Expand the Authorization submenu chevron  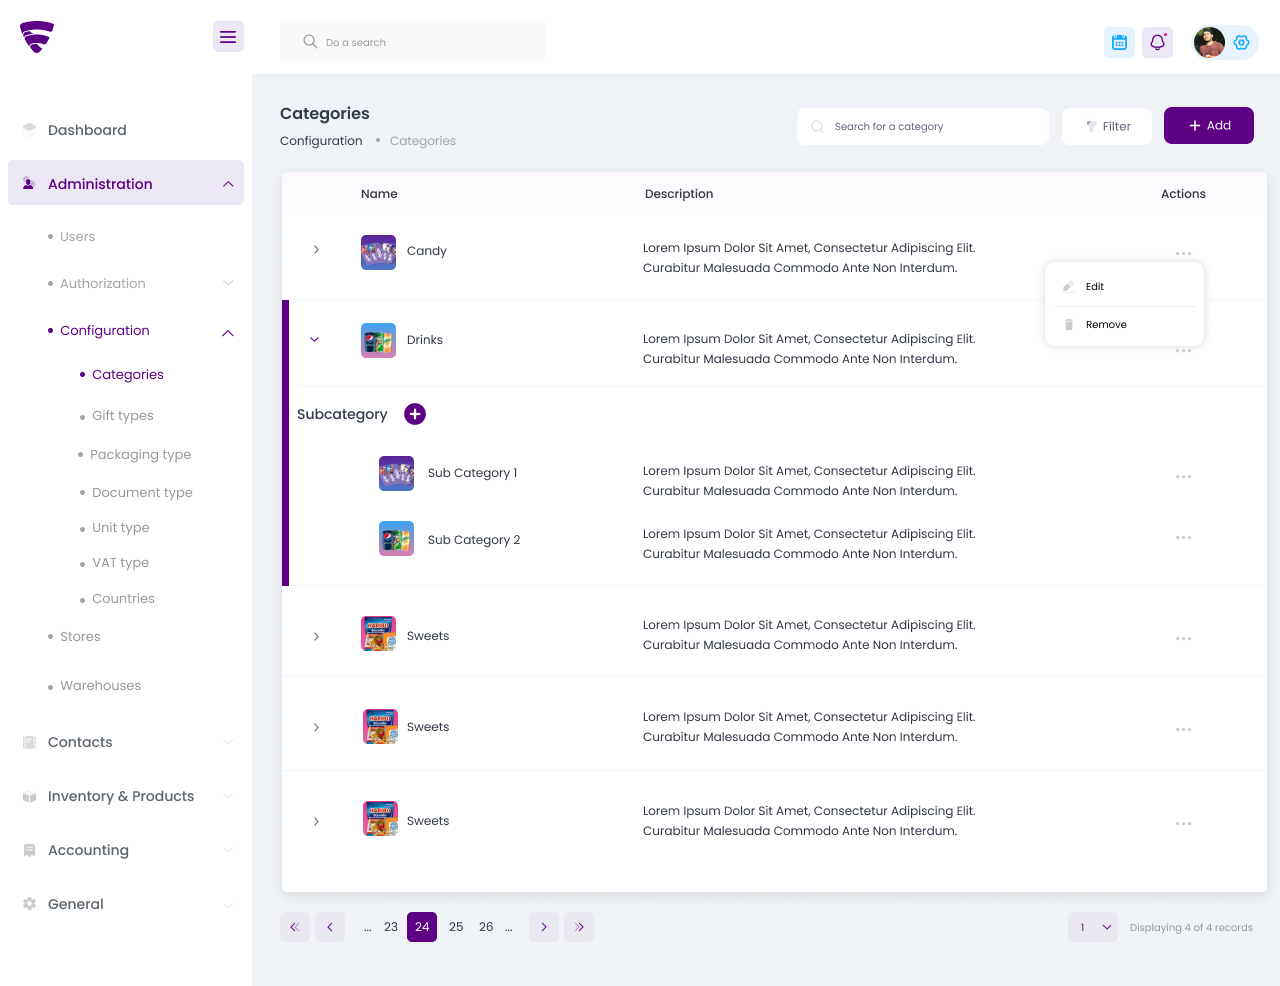[x=228, y=283]
